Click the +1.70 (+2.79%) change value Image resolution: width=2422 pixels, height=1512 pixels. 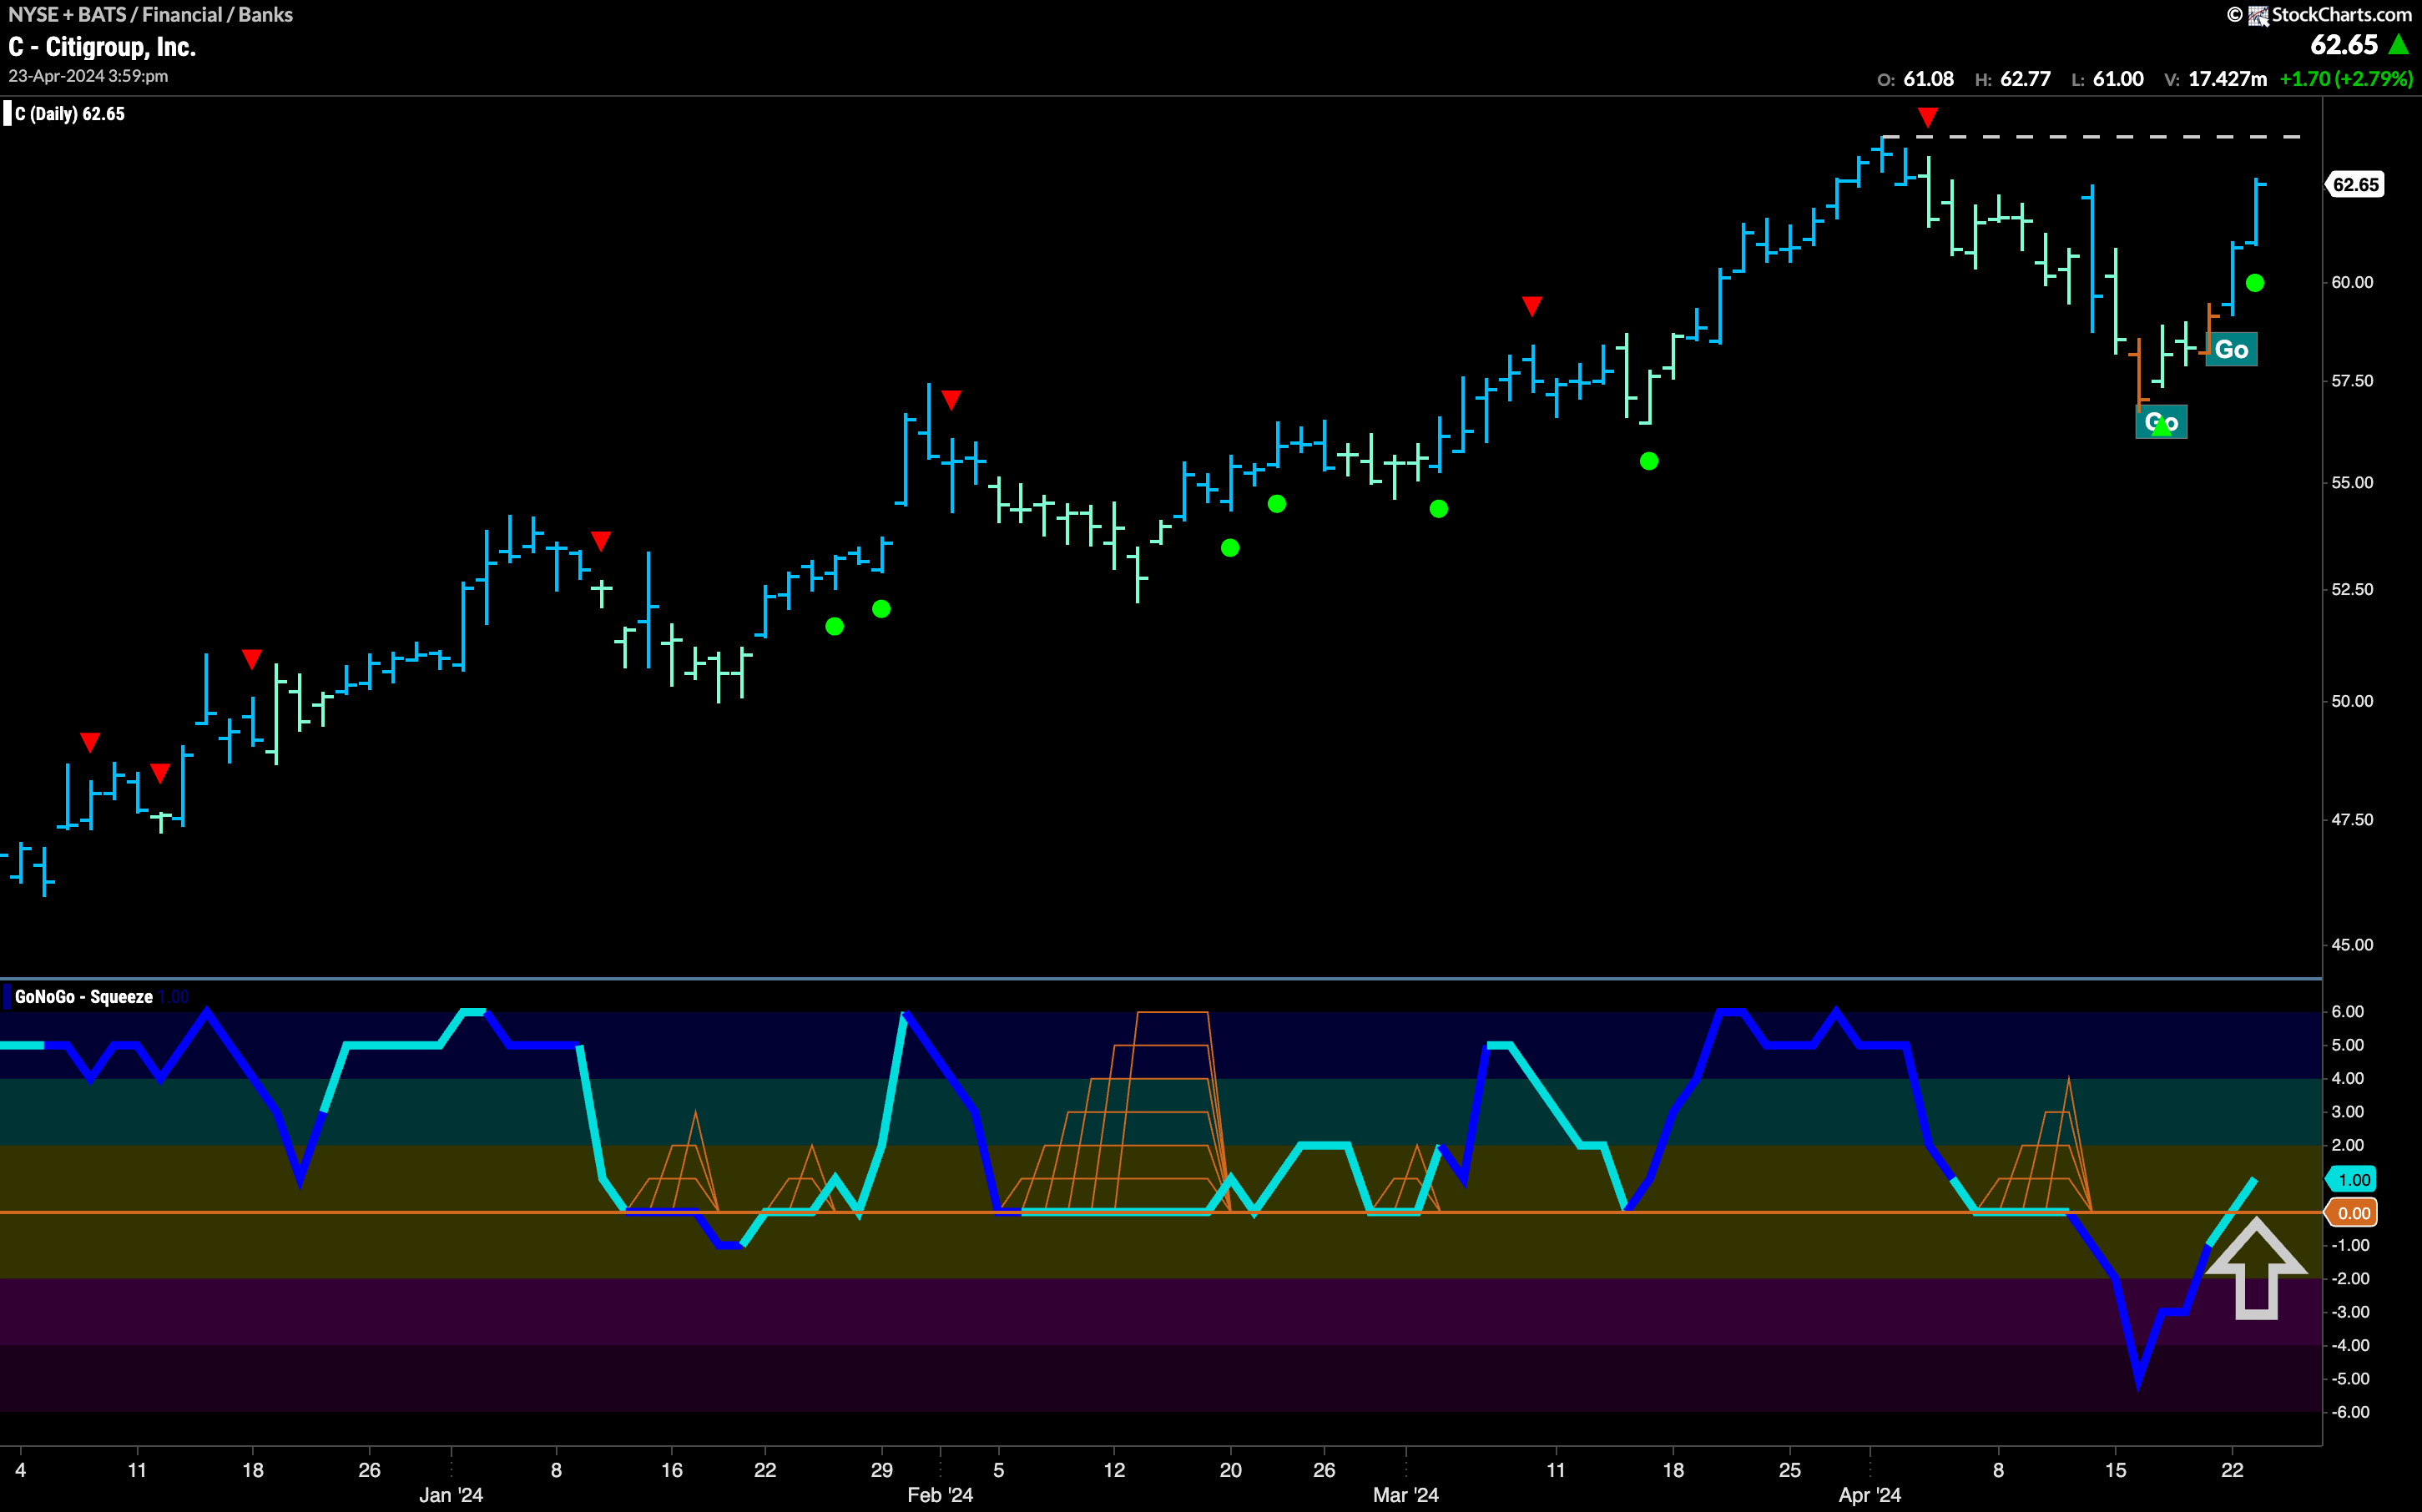click(2346, 79)
